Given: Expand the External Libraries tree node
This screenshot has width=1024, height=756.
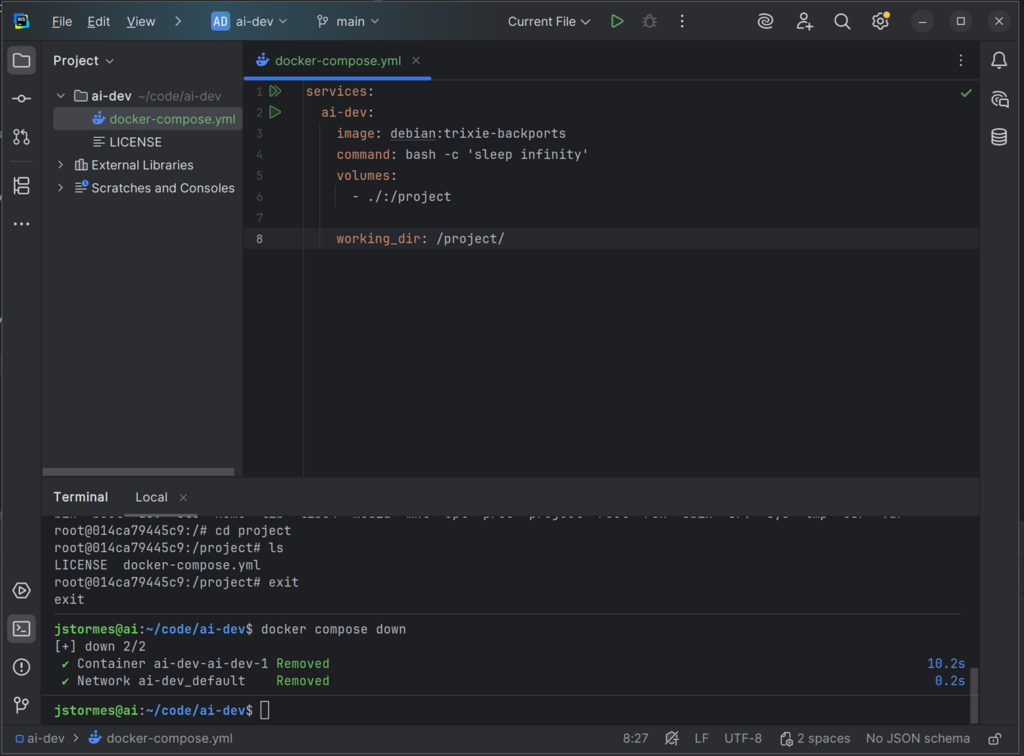Looking at the screenshot, I should tap(61, 165).
